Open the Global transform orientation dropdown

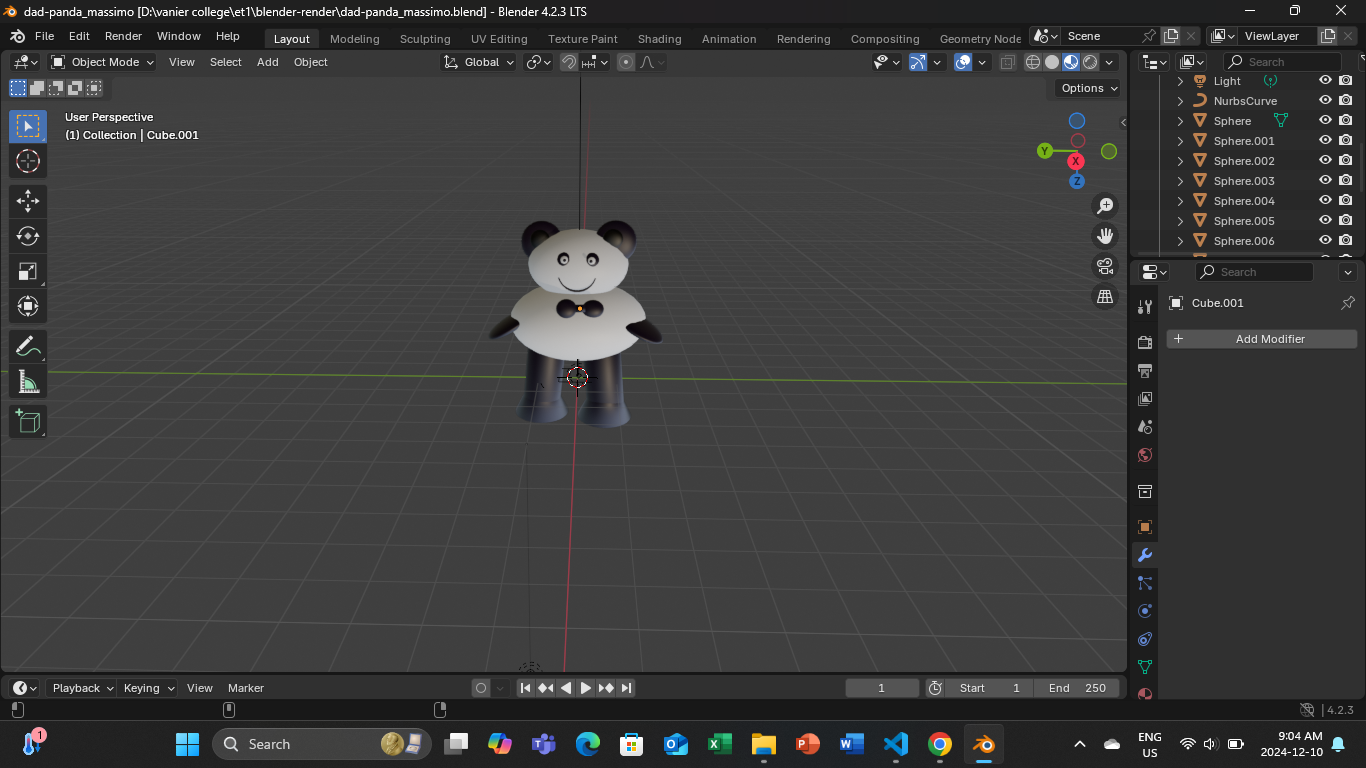[480, 62]
